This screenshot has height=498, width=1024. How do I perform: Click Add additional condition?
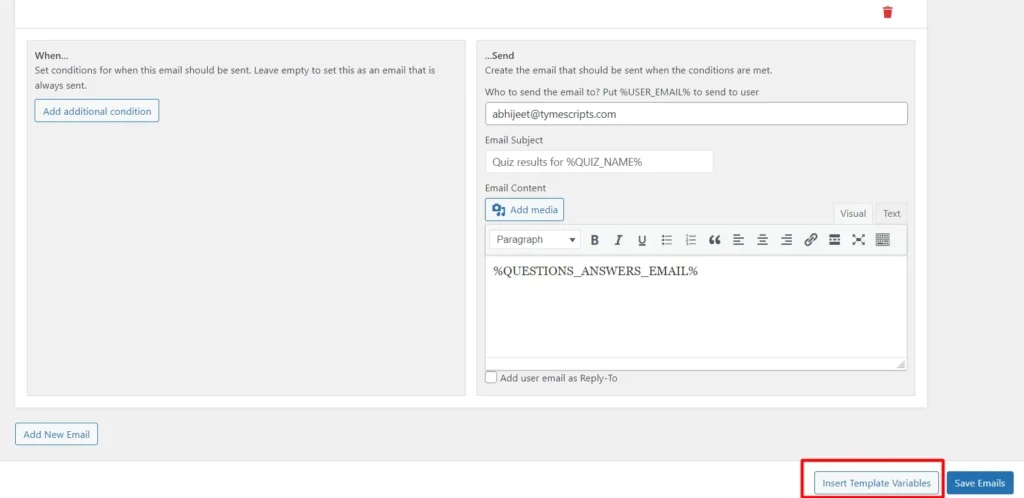click(97, 111)
